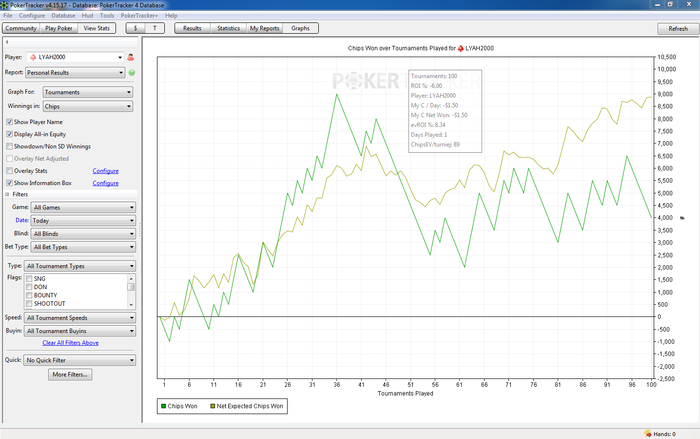Switch to cash games with the $ button
700x439 pixels.
pyautogui.click(x=134, y=29)
